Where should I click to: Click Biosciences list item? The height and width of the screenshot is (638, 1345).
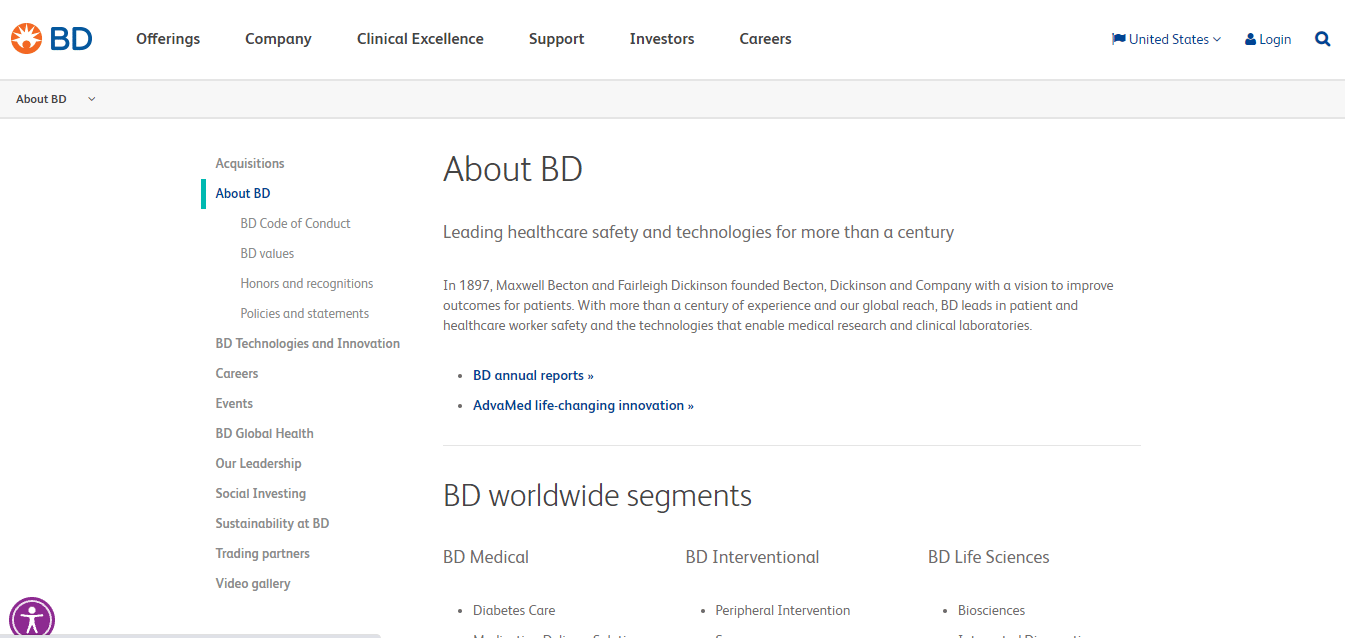point(991,611)
